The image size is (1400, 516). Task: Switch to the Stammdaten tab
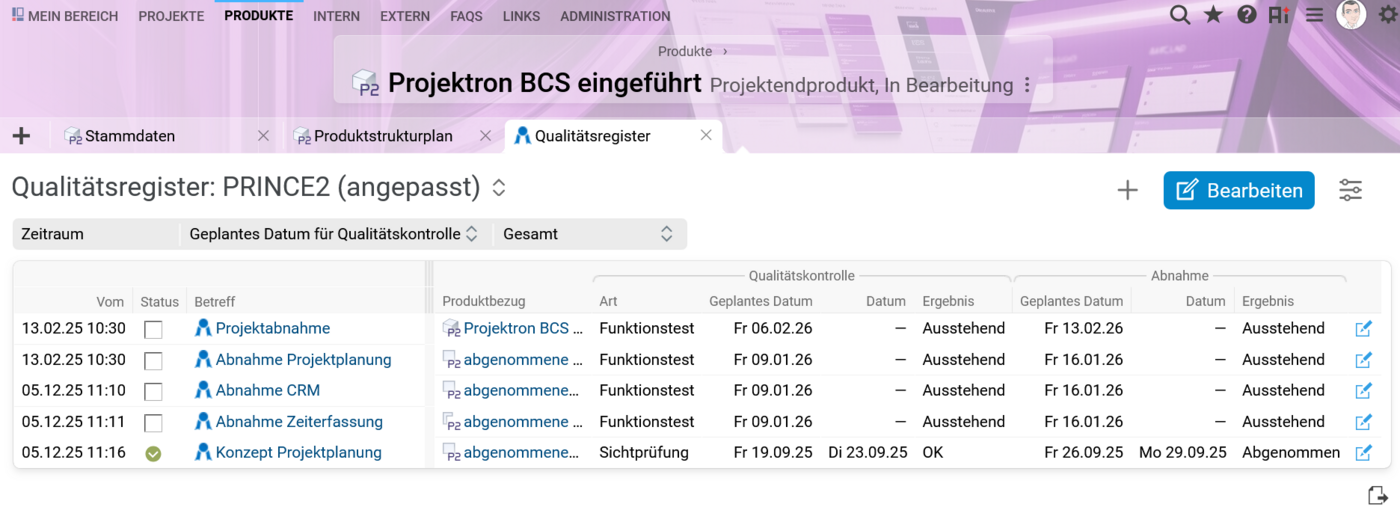click(130, 136)
